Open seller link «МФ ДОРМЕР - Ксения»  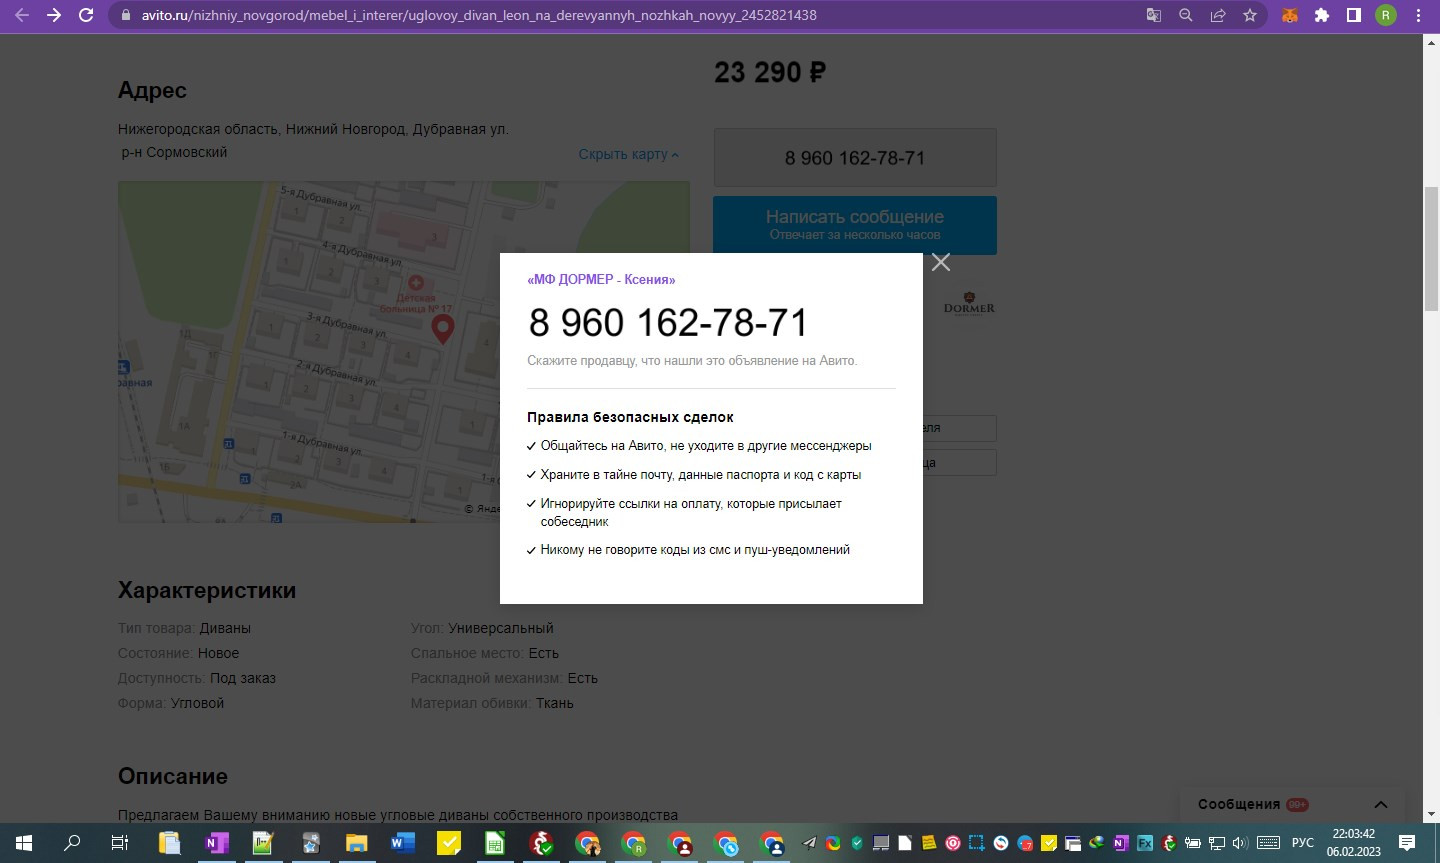point(601,280)
